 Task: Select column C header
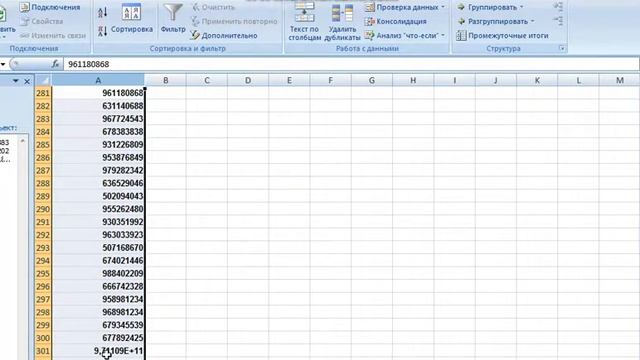[207, 80]
